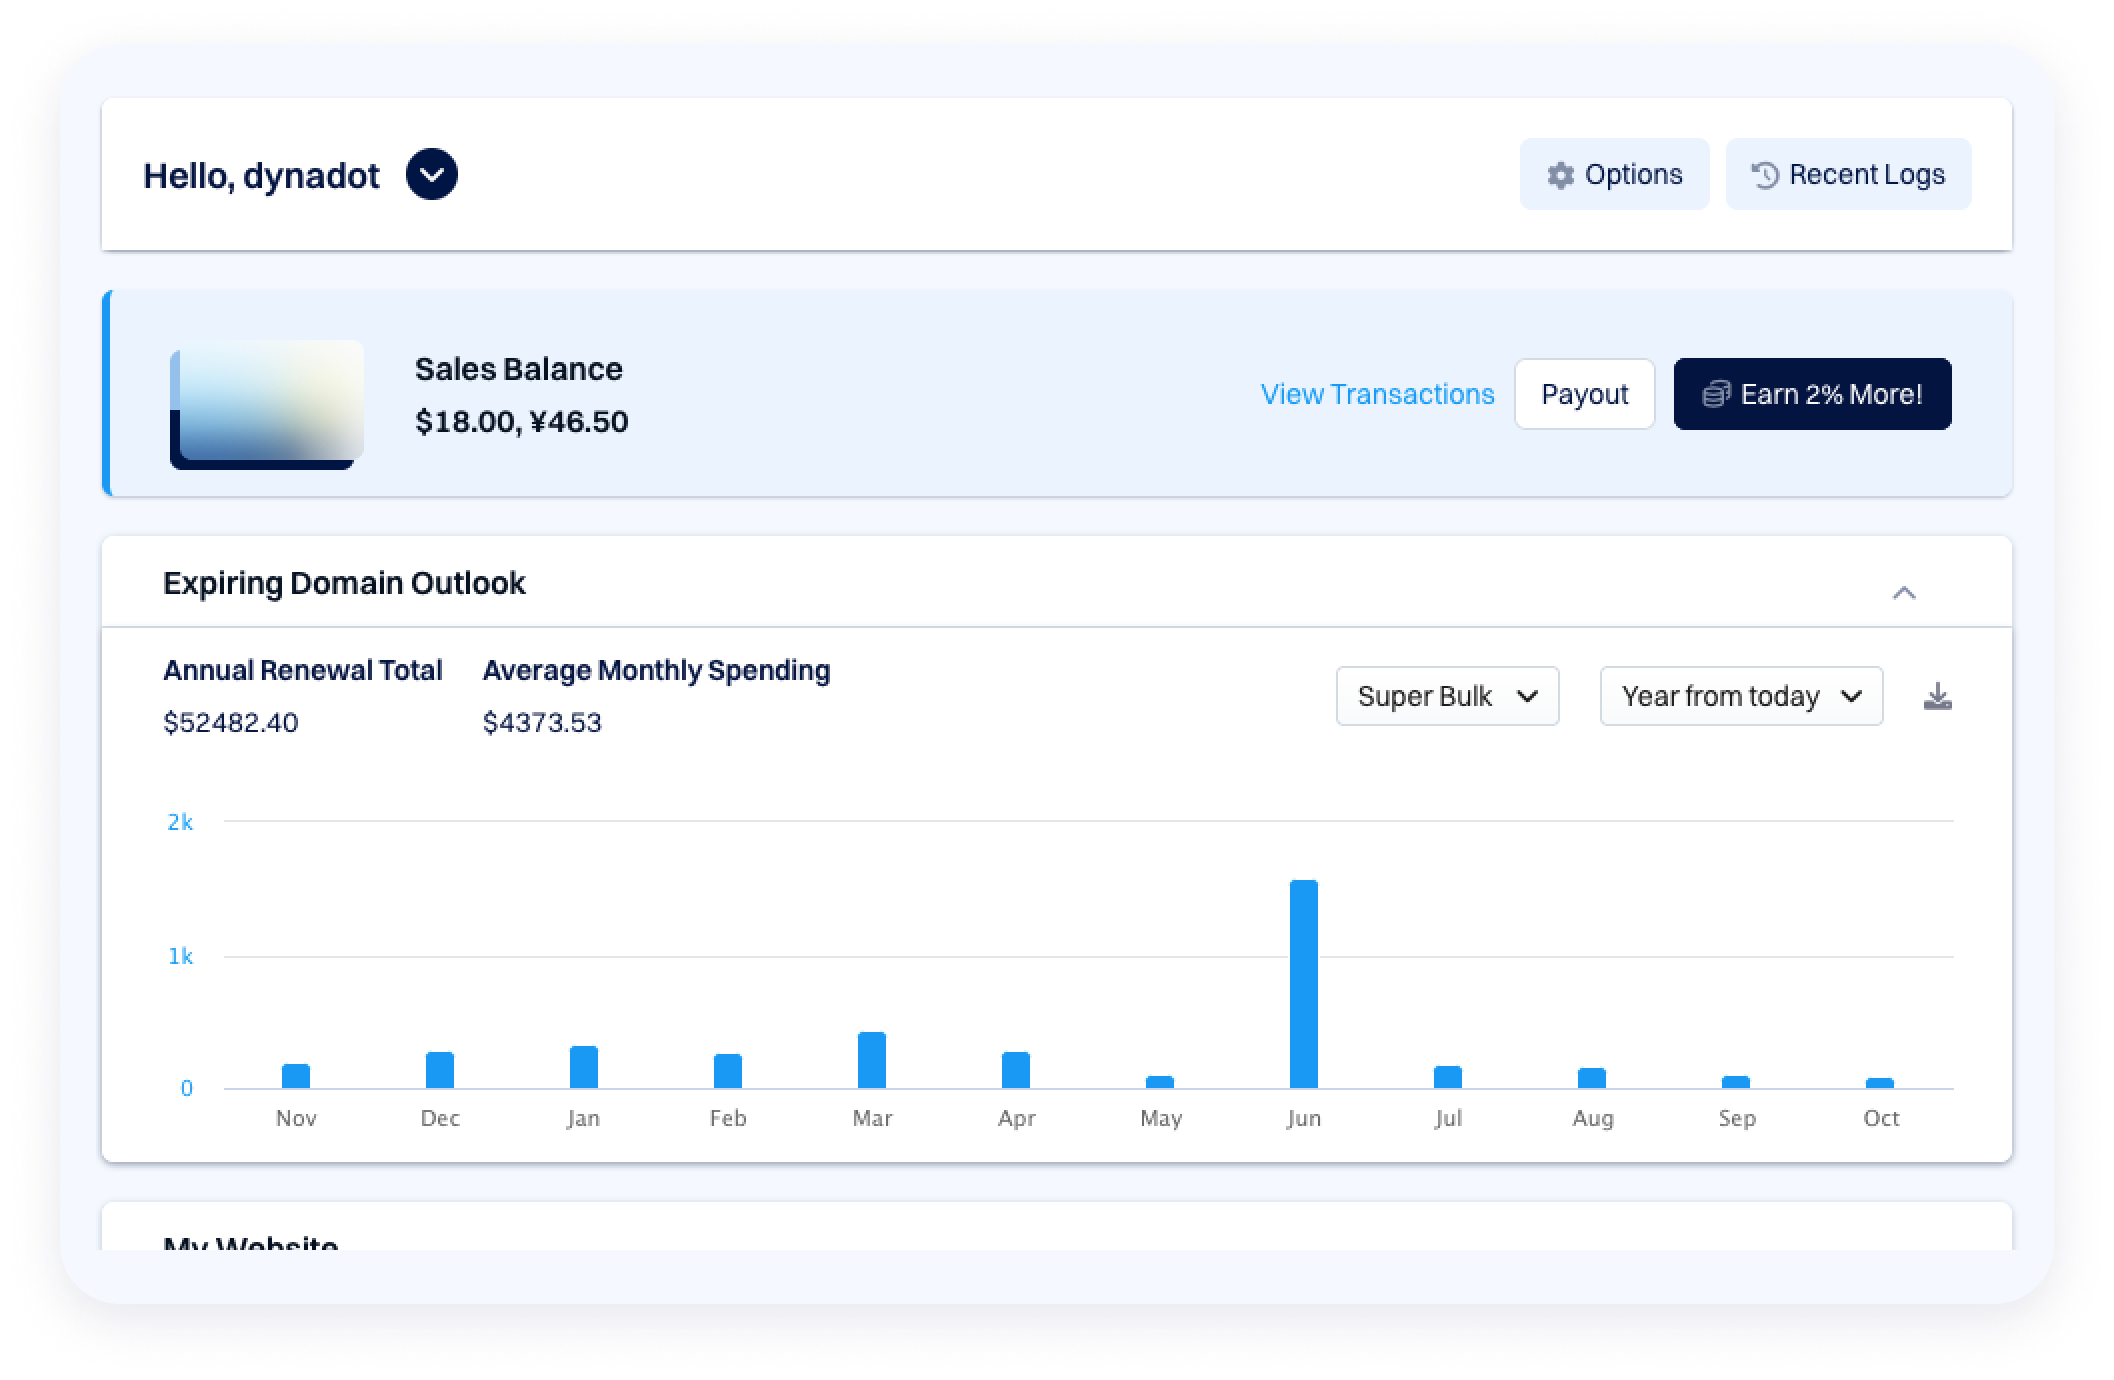Screen dimensions: 2114x1380
Task: Click the Recent Logs button
Action: (x=1848, y=175)
